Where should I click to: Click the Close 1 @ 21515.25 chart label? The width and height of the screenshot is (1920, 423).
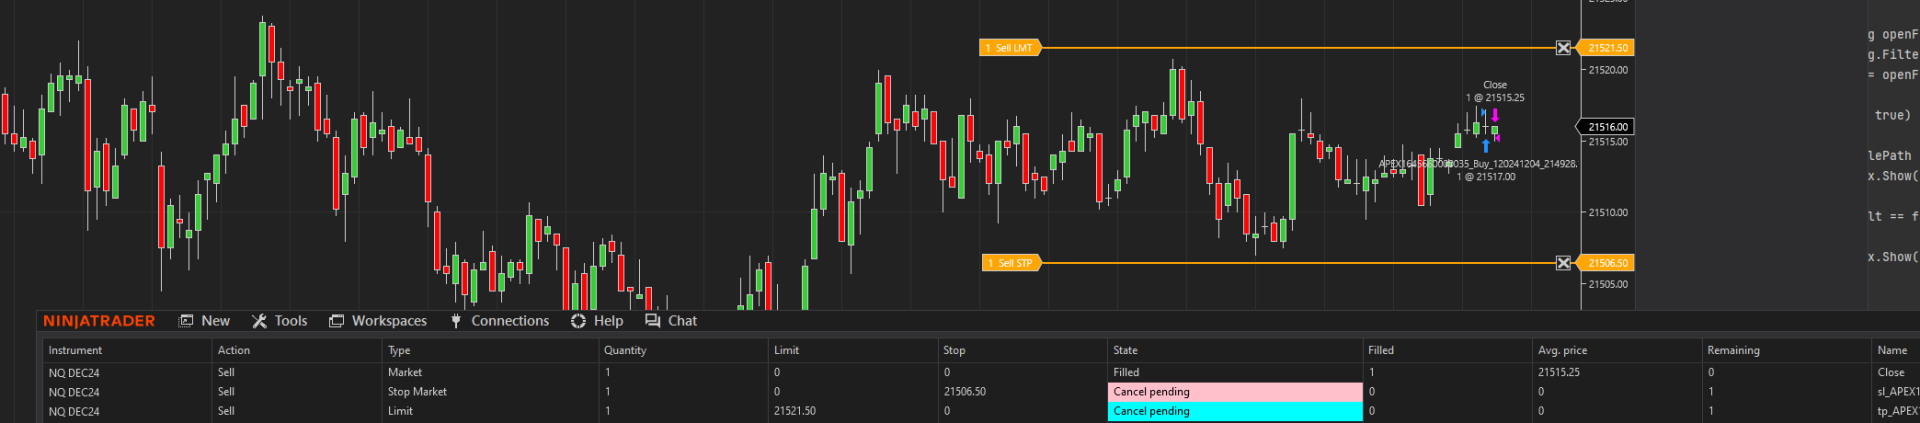(x=1495, y=91)
